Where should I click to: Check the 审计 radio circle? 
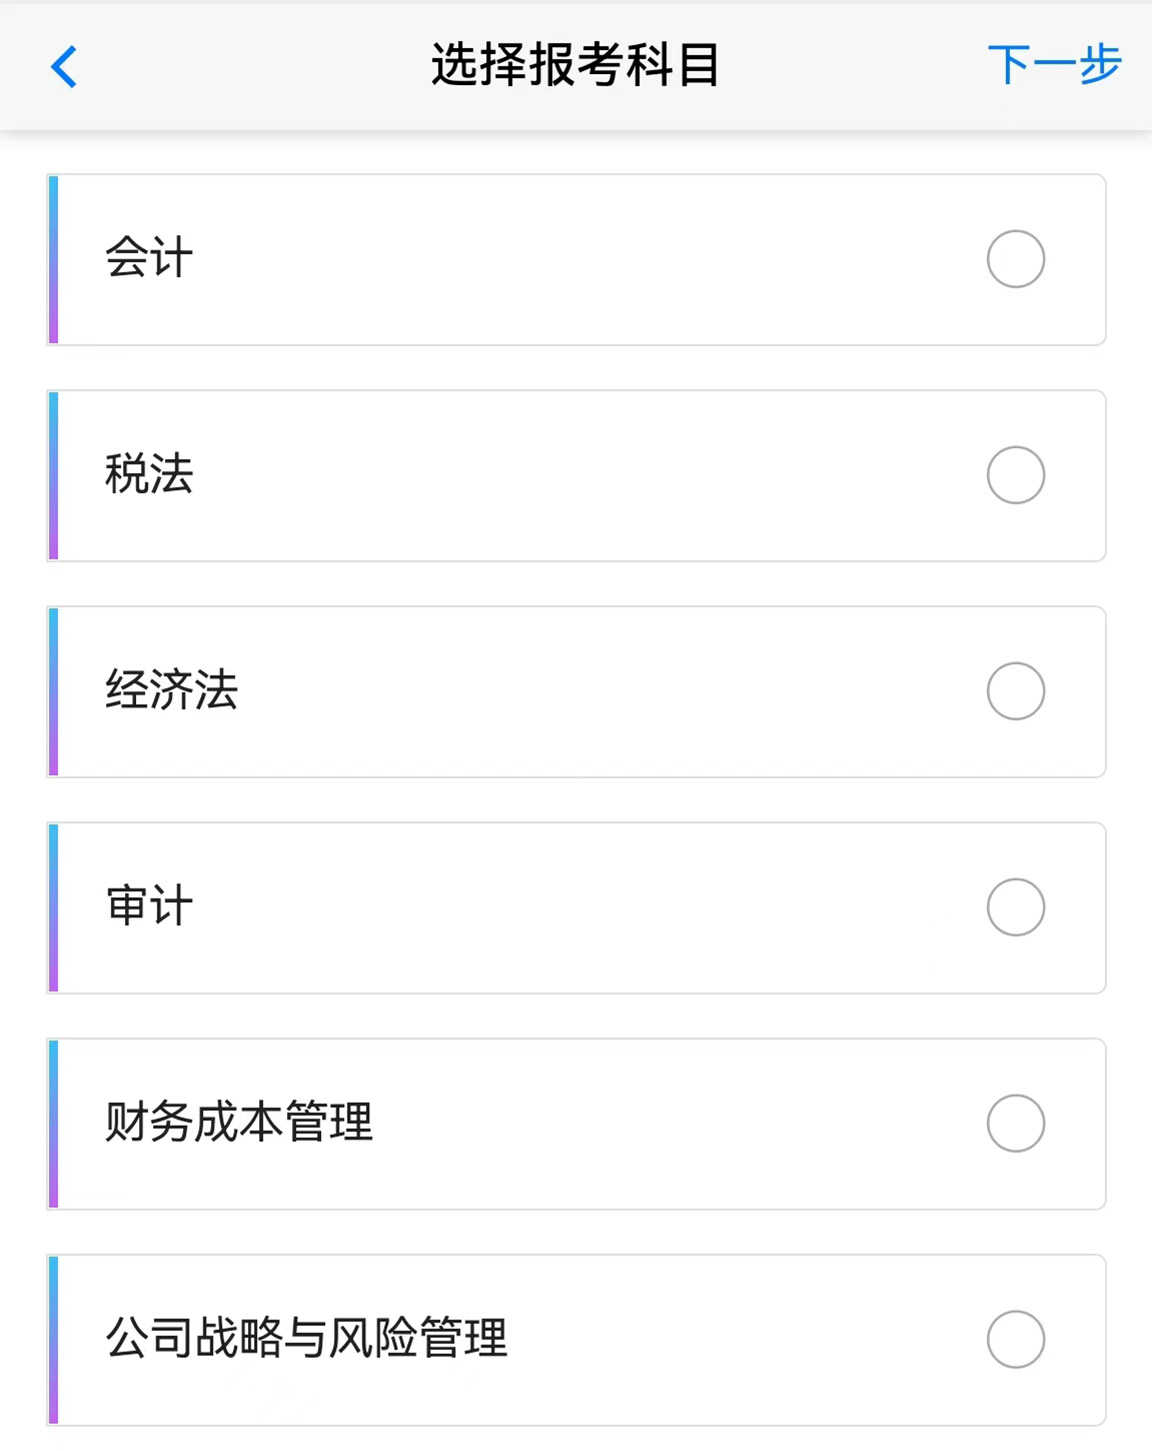click(1015, 907)
